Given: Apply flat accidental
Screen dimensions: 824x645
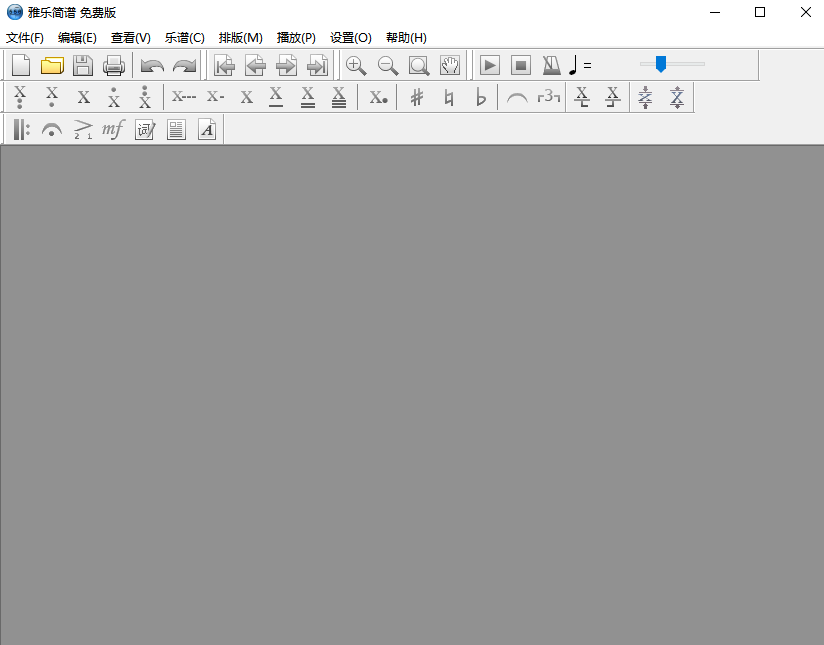Looking at the screenshot, I should (480, 97).
